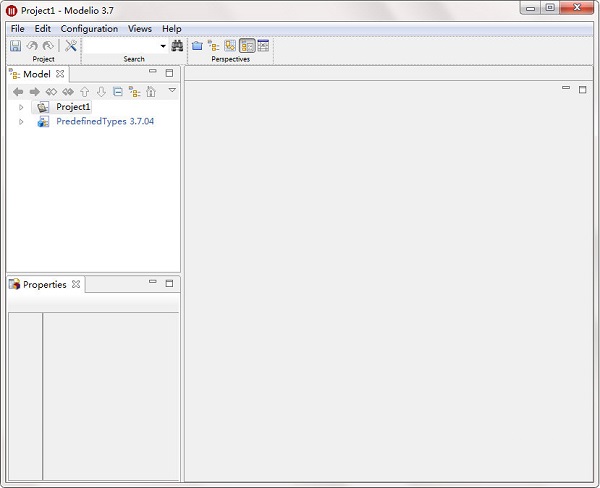Minimize the Properties panel
Image resolution: width=600 pixels, height=488 pixels.
153,282
